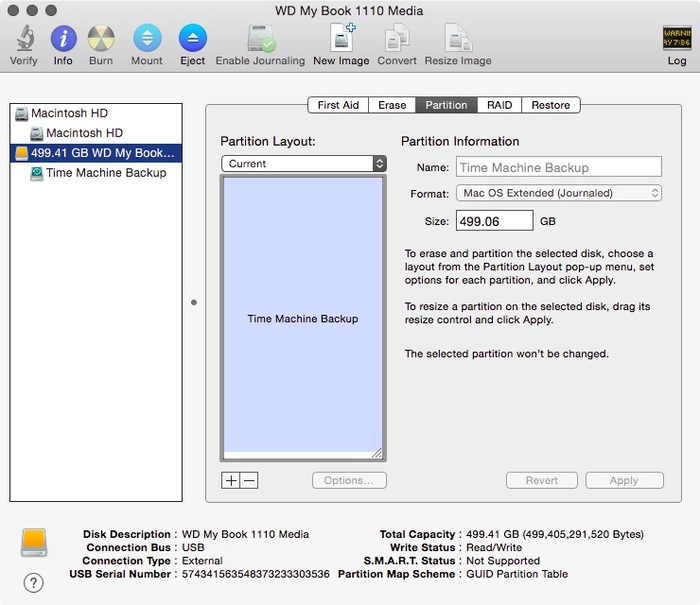Select Time Machine Backup volume in sidebar

pos(96,173)
